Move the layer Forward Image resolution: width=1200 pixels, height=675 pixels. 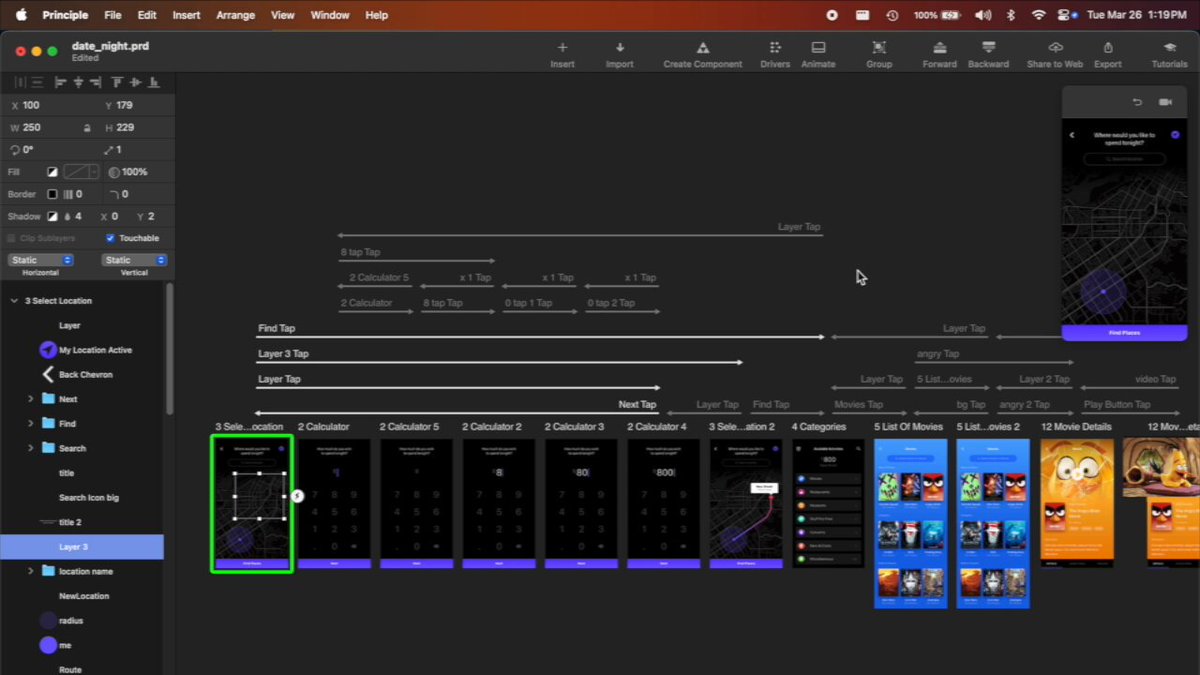939,54
